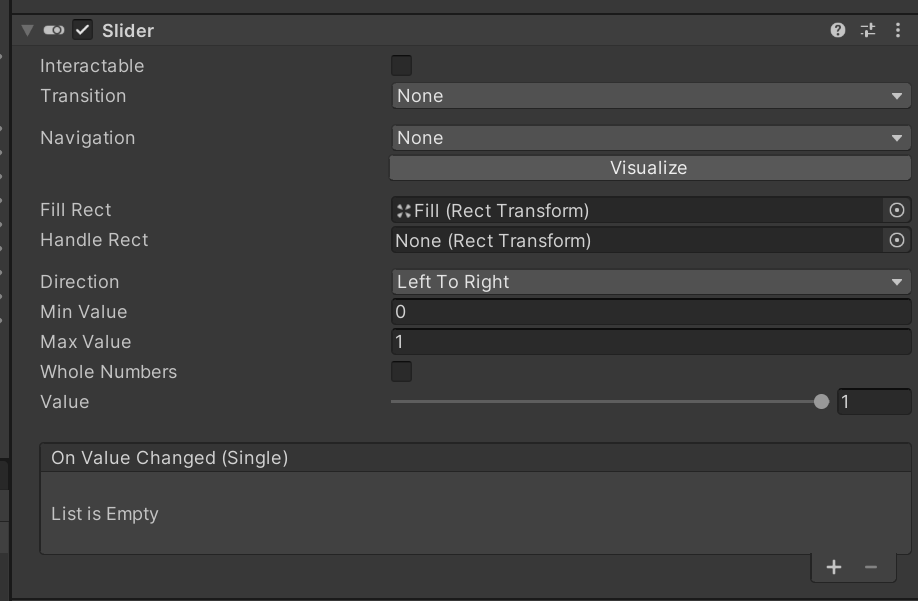The width and height of the screenshot is (918, 601).
Task: Click inside the Max Value input field
Action: pyautogui.click(x=650, y=341)
